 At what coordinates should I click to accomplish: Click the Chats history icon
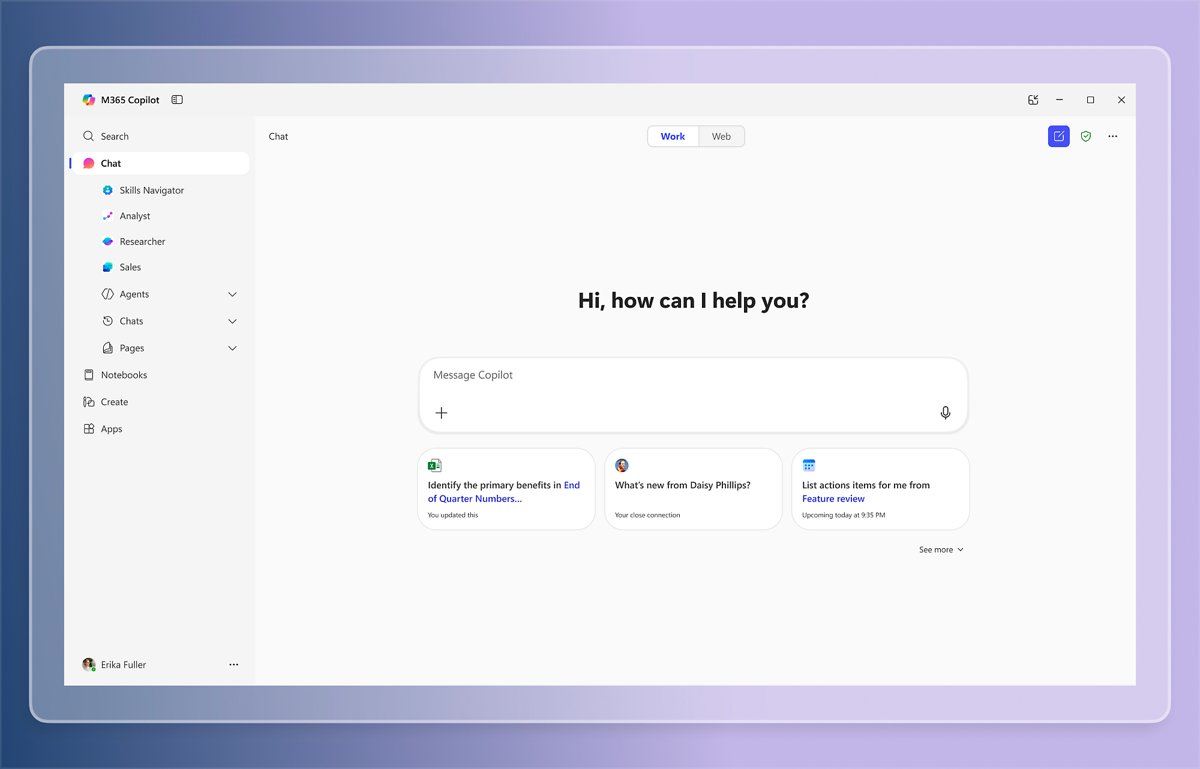click(108, 321)
